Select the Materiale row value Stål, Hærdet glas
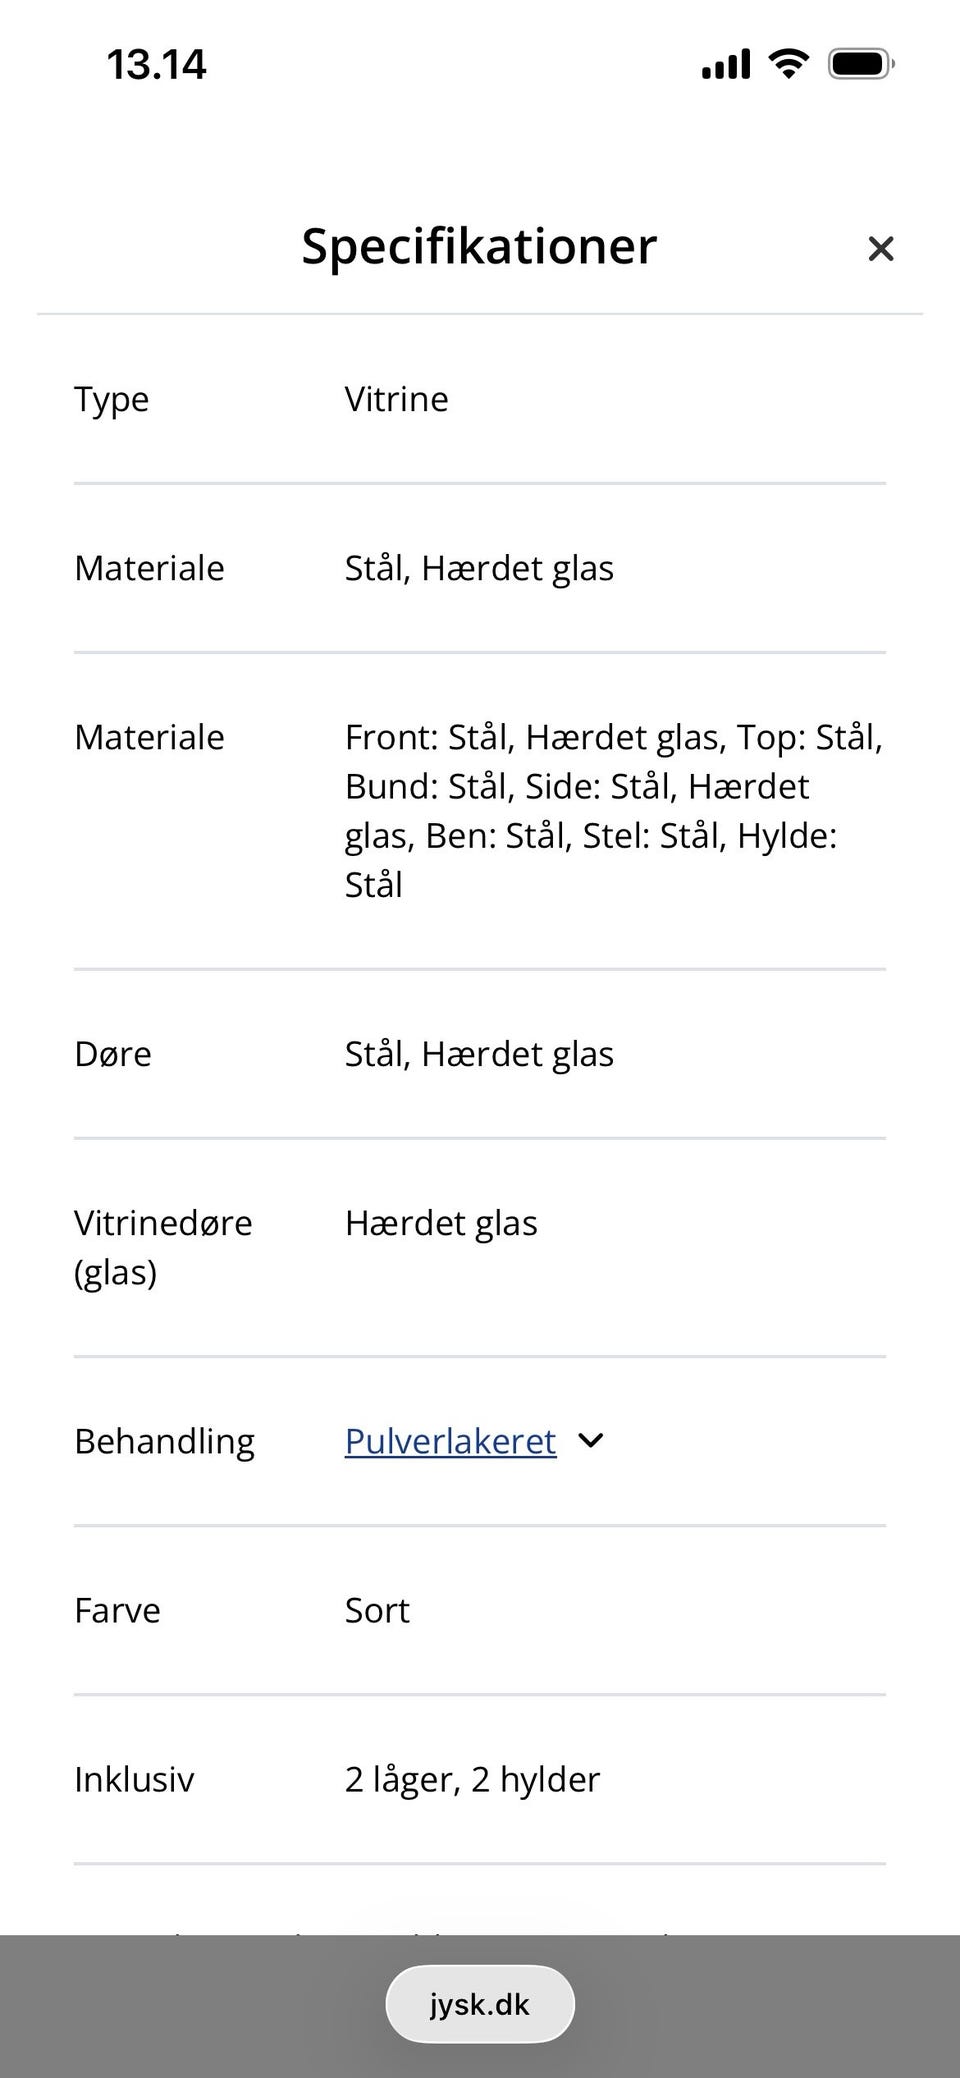The width and height of the screenshot is (960, 2078). click(479, 568)
